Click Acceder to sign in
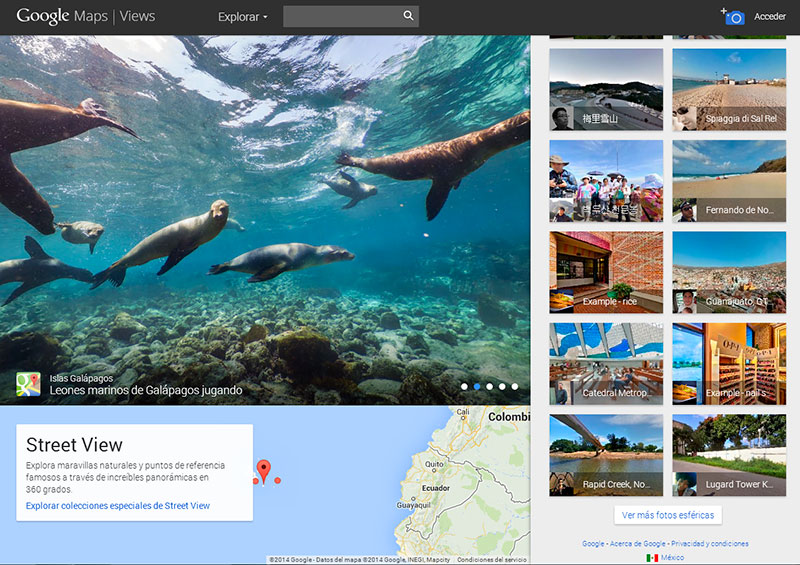This screenshot has width=800, height=565. click(x=769, y=17)
